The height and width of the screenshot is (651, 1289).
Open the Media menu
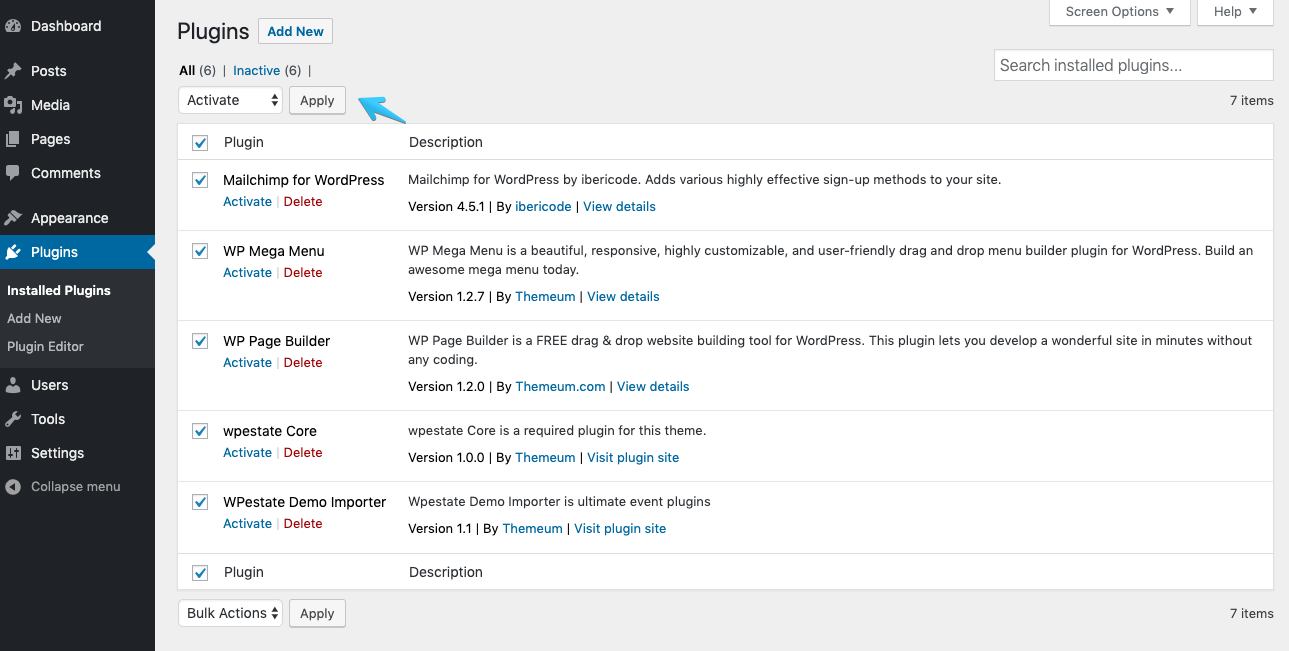click(50, 105)
